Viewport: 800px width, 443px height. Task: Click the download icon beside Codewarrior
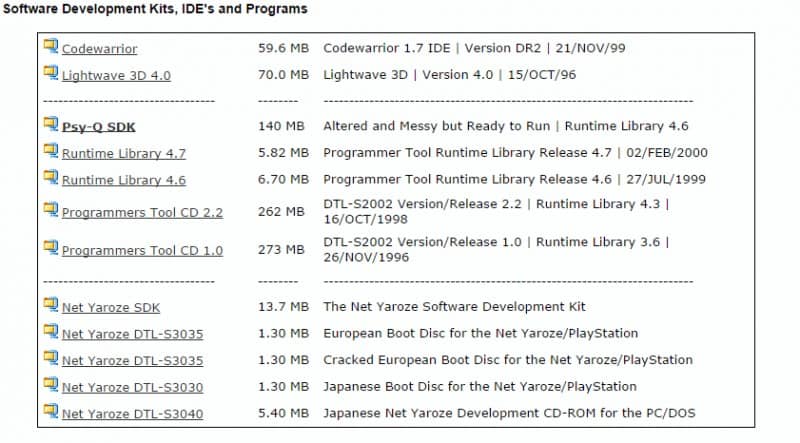click(x=51, y=46)
